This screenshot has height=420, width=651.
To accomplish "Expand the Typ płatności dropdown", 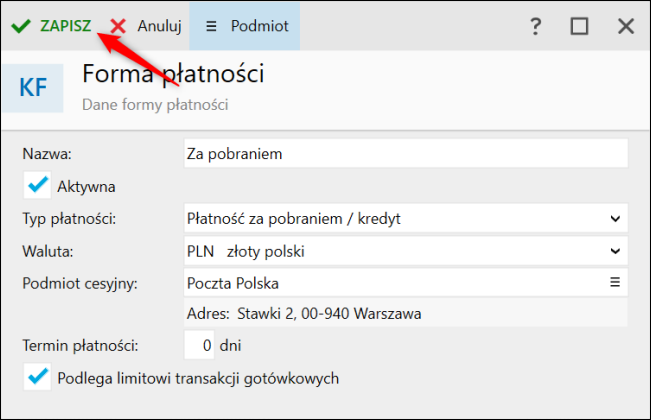I will (x=613, y=217).
